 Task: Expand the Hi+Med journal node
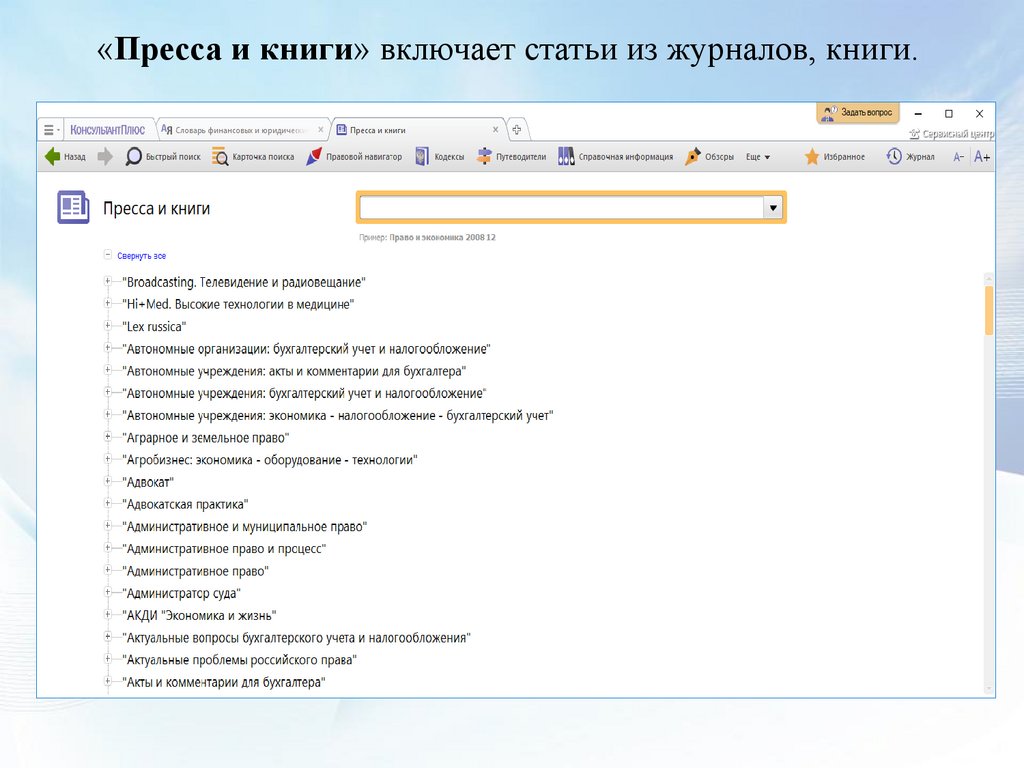[108, 303]
